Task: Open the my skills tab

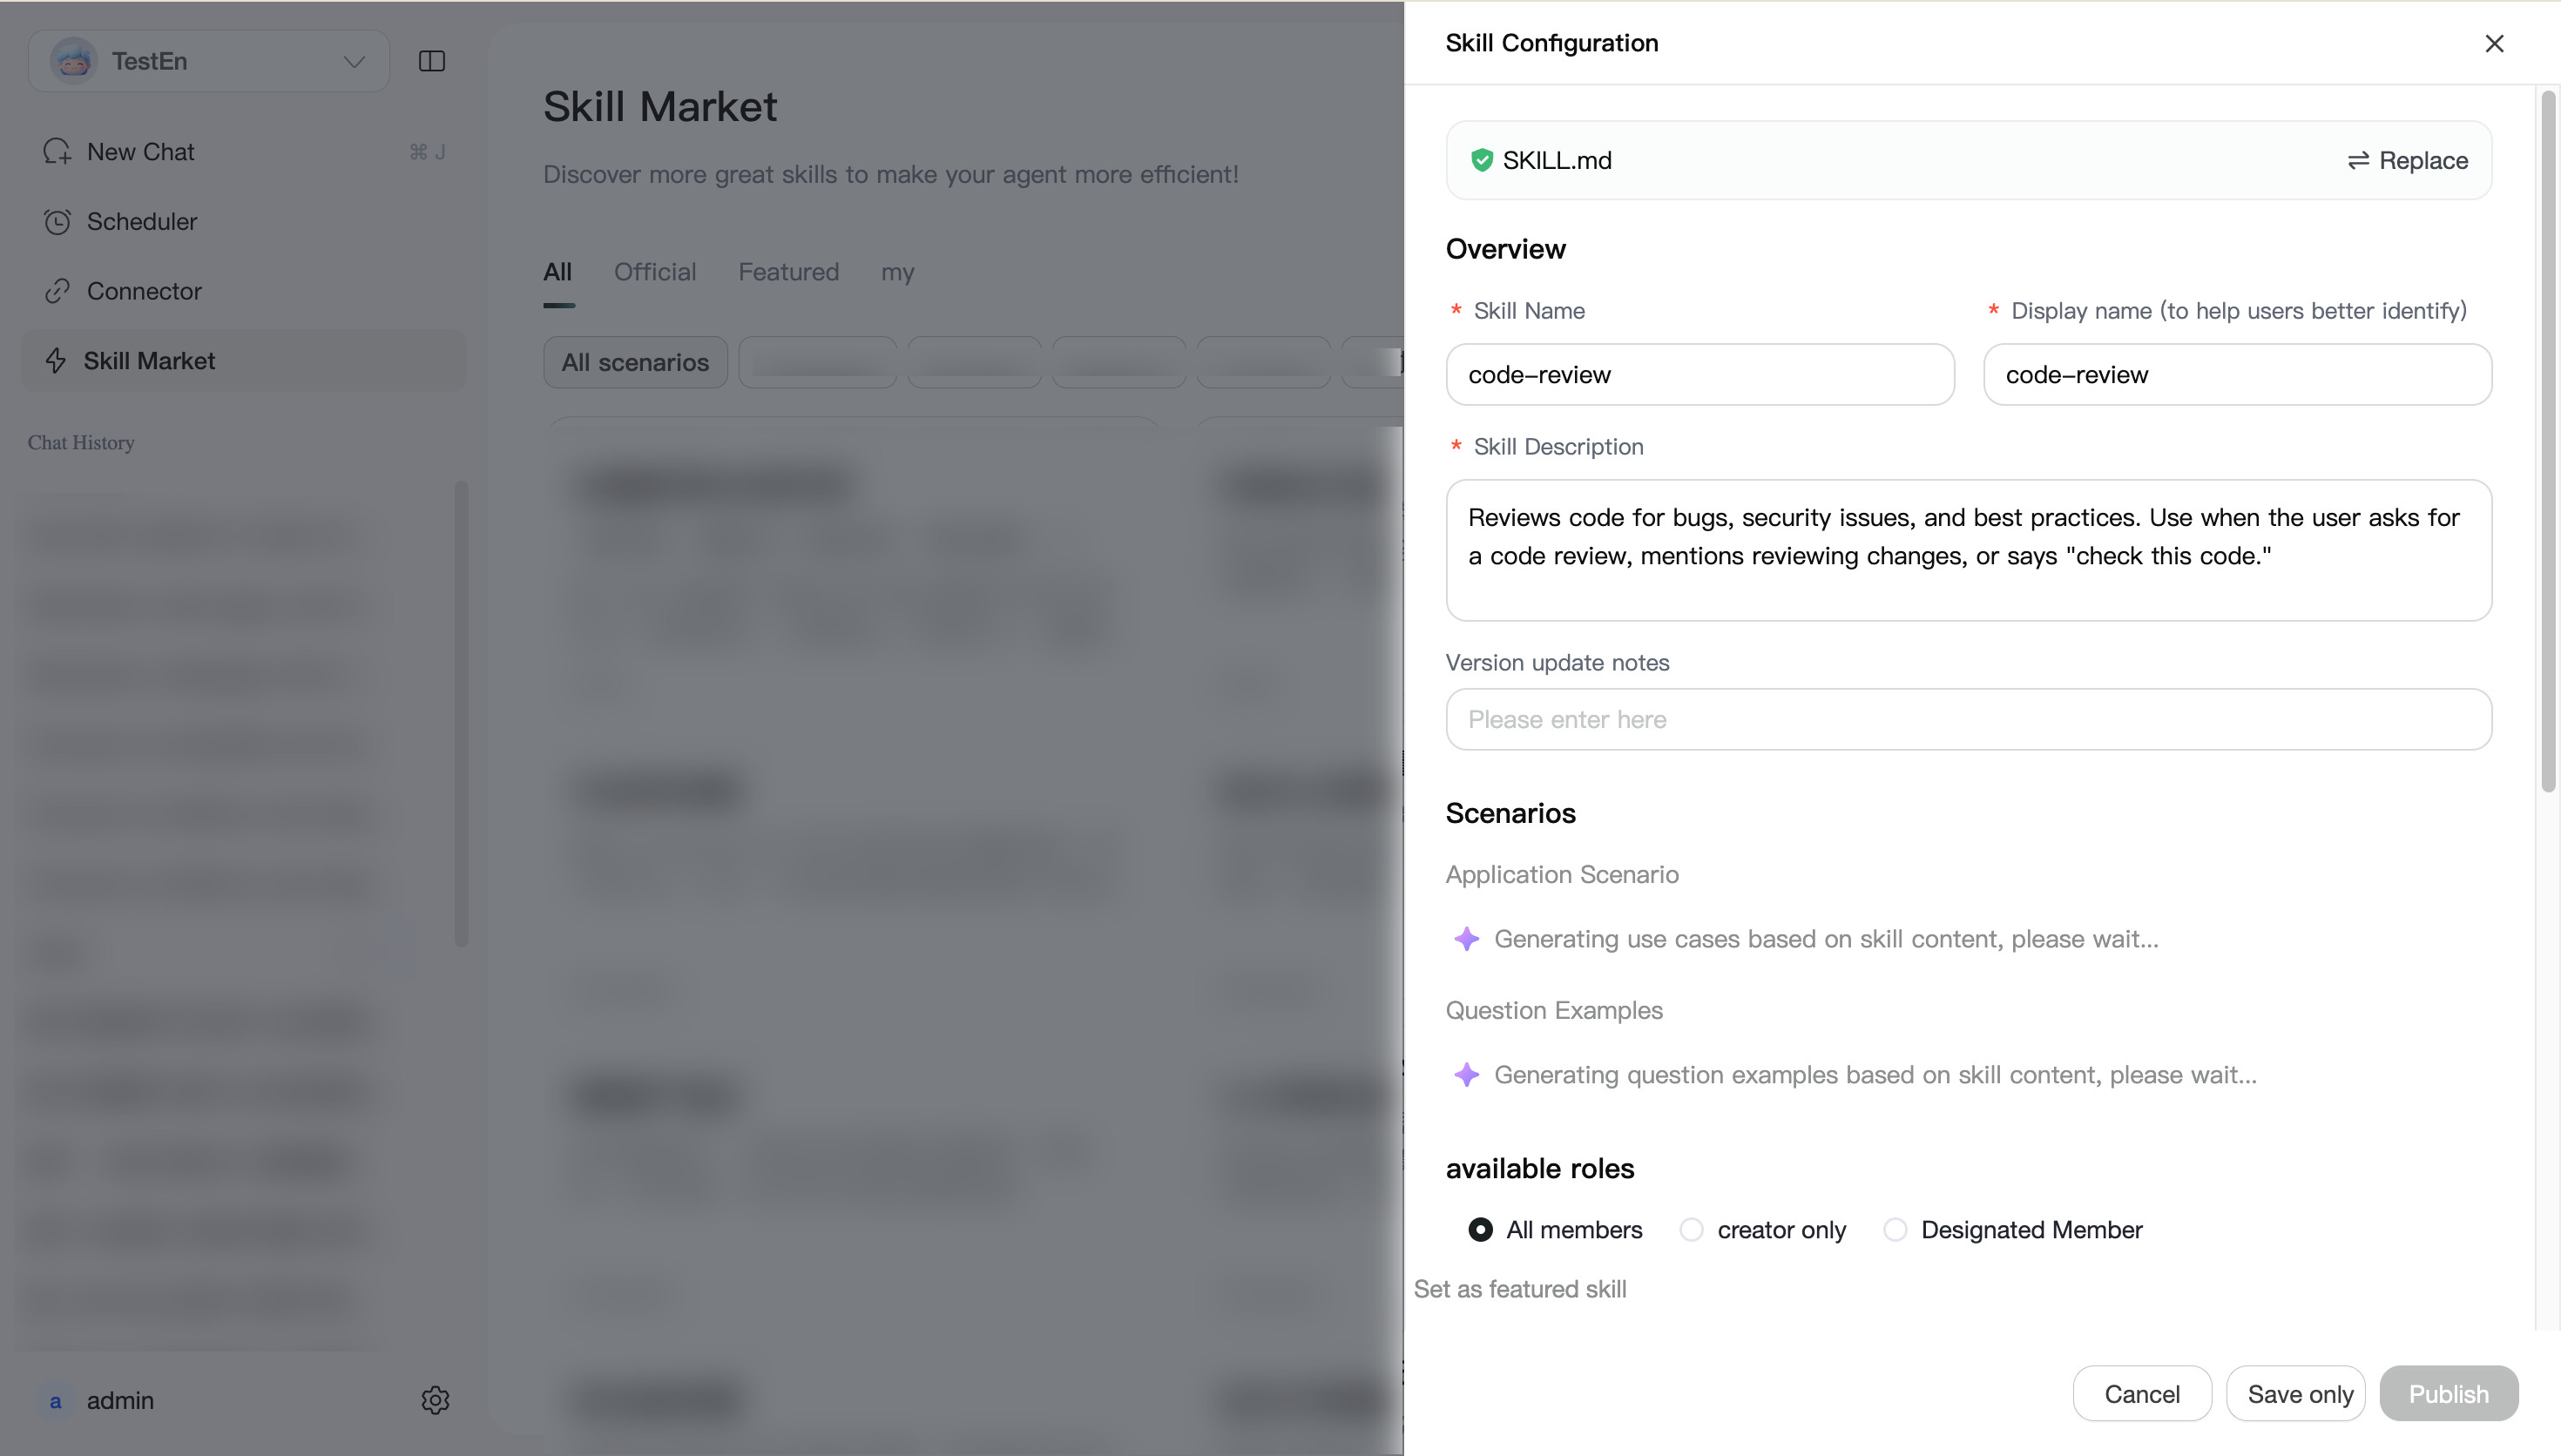Action: click(x=898, y=272)
